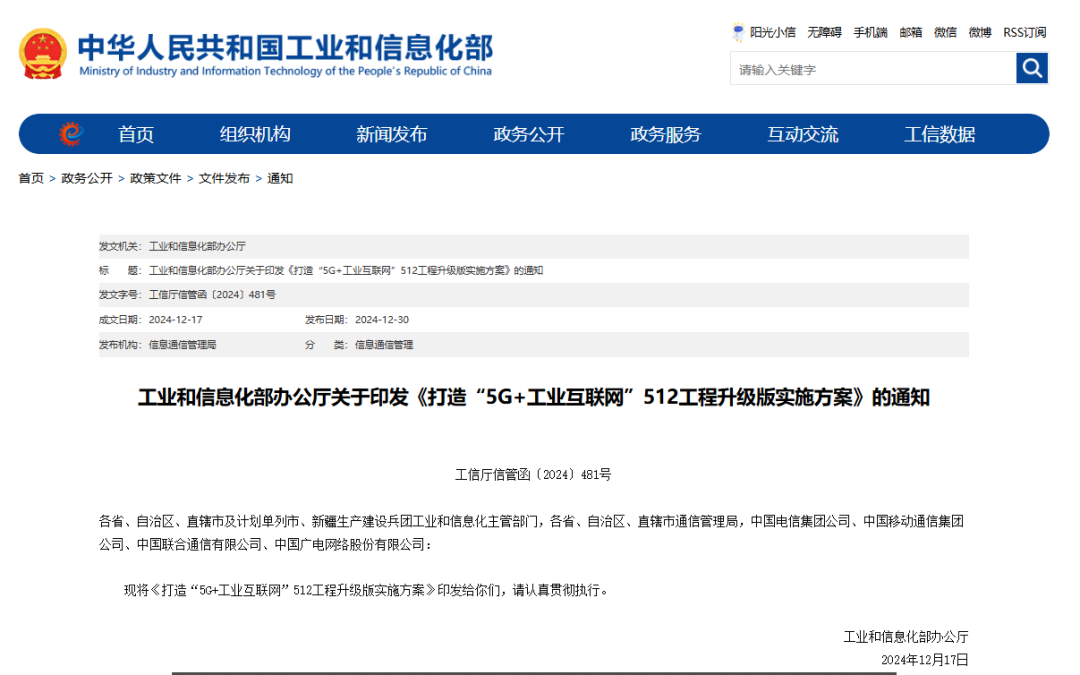
Task: Go to the 邮箱 link at top
Action: coord(911,32)
